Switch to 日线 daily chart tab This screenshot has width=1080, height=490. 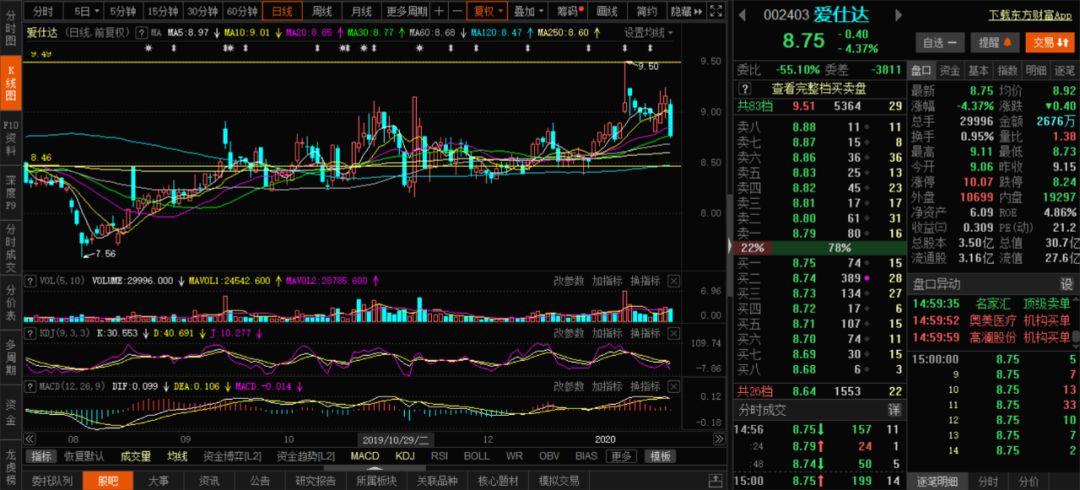[x=282, y=11]
